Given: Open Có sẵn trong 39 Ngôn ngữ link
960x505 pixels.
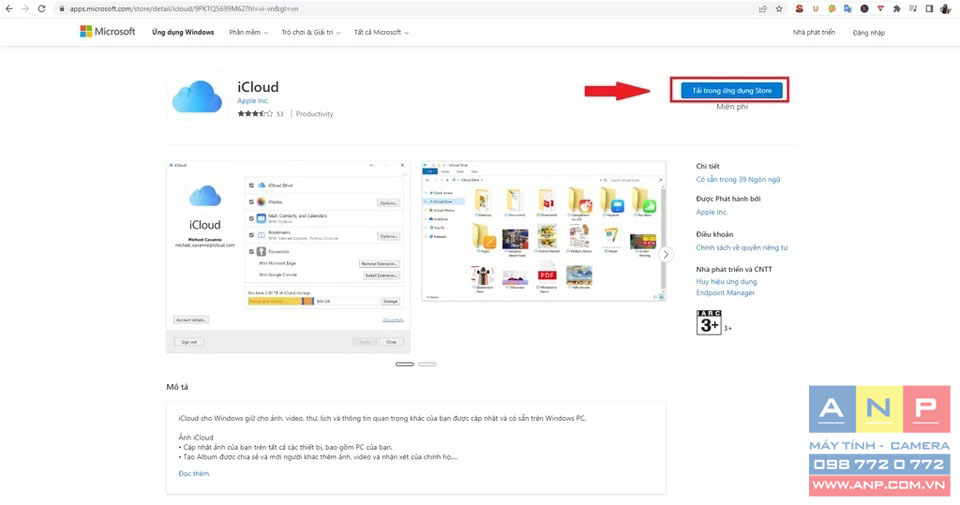Looking at the screenshot, I should pos(738,179).
